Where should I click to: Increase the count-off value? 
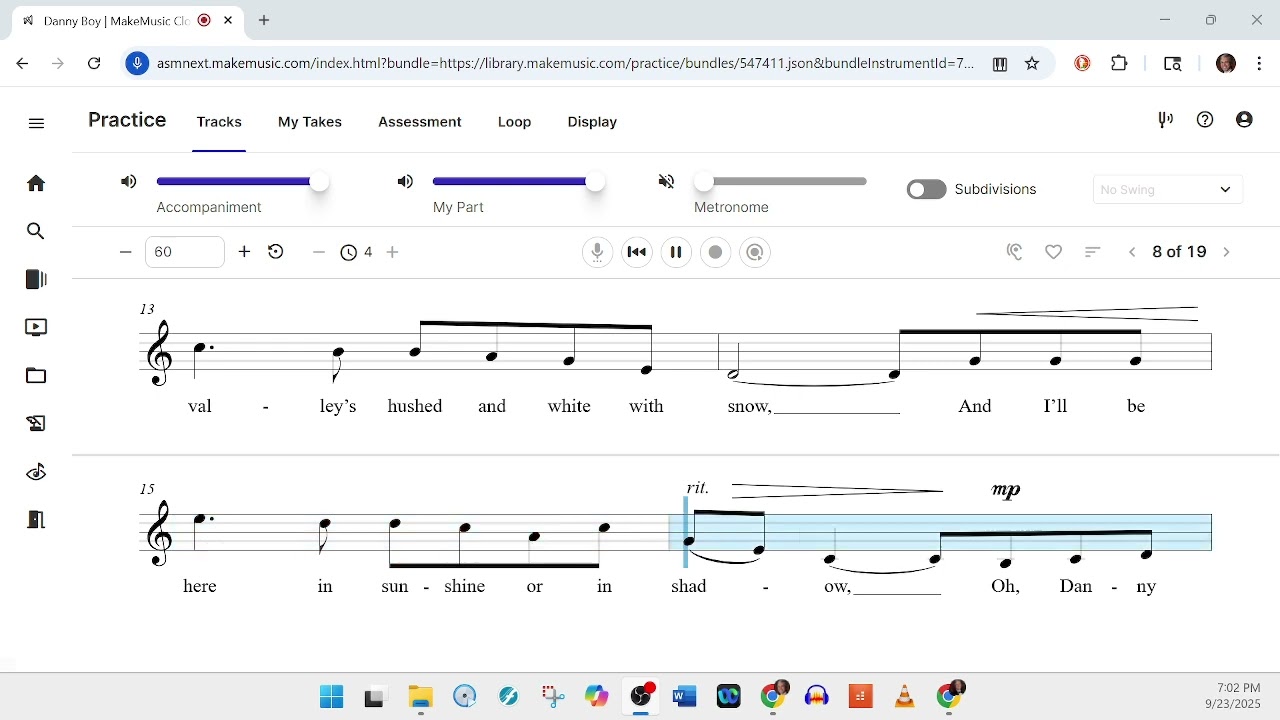[392, 252]
